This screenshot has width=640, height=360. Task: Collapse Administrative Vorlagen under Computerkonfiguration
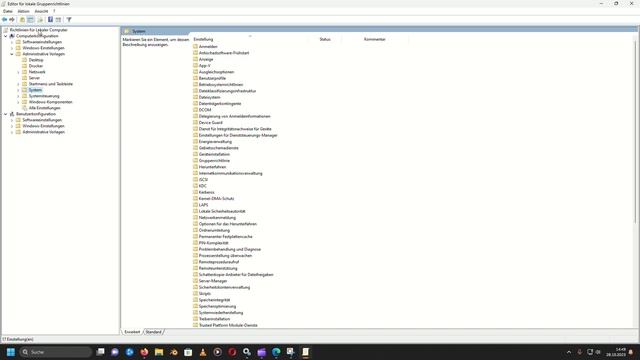(x=12, y=54)
